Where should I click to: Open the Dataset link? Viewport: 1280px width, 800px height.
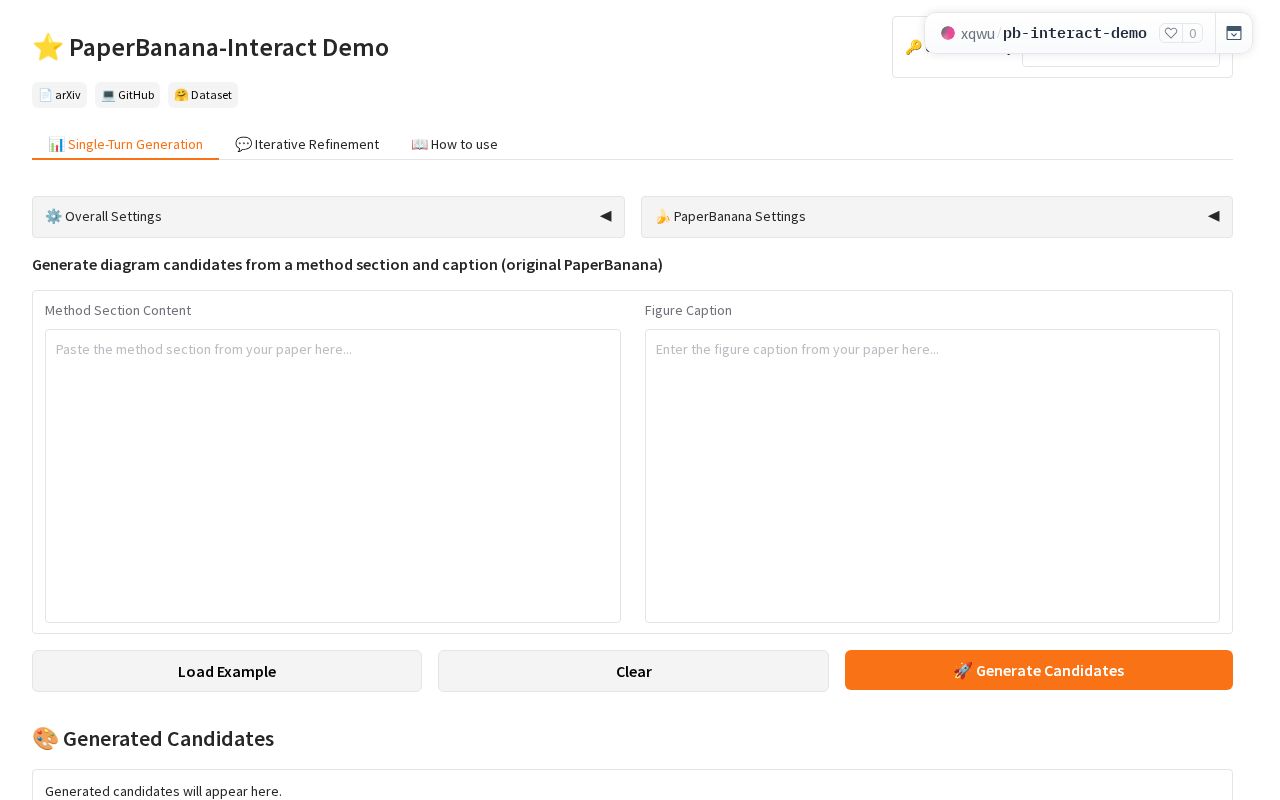tap(203, 95)
